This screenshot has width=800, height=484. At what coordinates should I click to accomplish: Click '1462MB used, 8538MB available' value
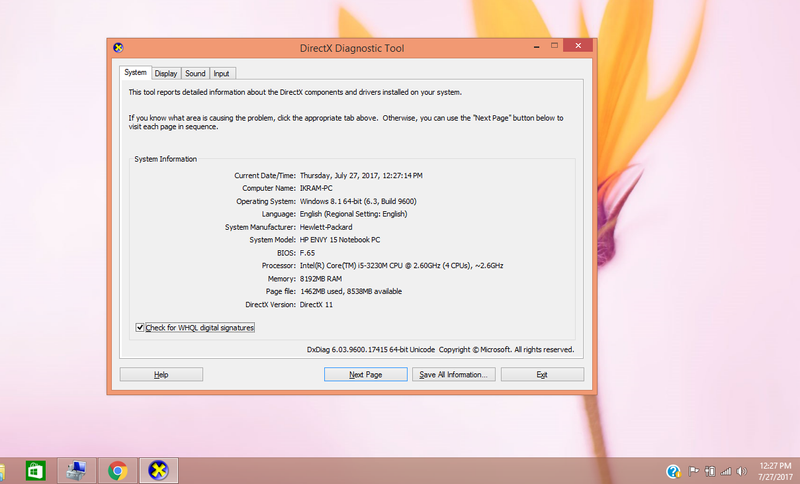tap(351, 292)
